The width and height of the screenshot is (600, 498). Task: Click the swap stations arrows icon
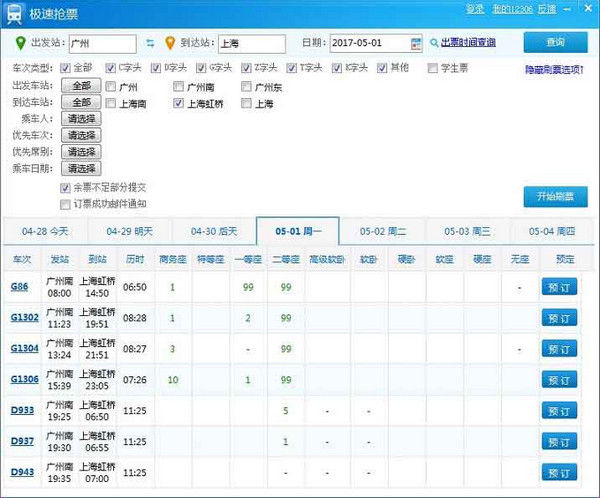(x=151, y=44)
